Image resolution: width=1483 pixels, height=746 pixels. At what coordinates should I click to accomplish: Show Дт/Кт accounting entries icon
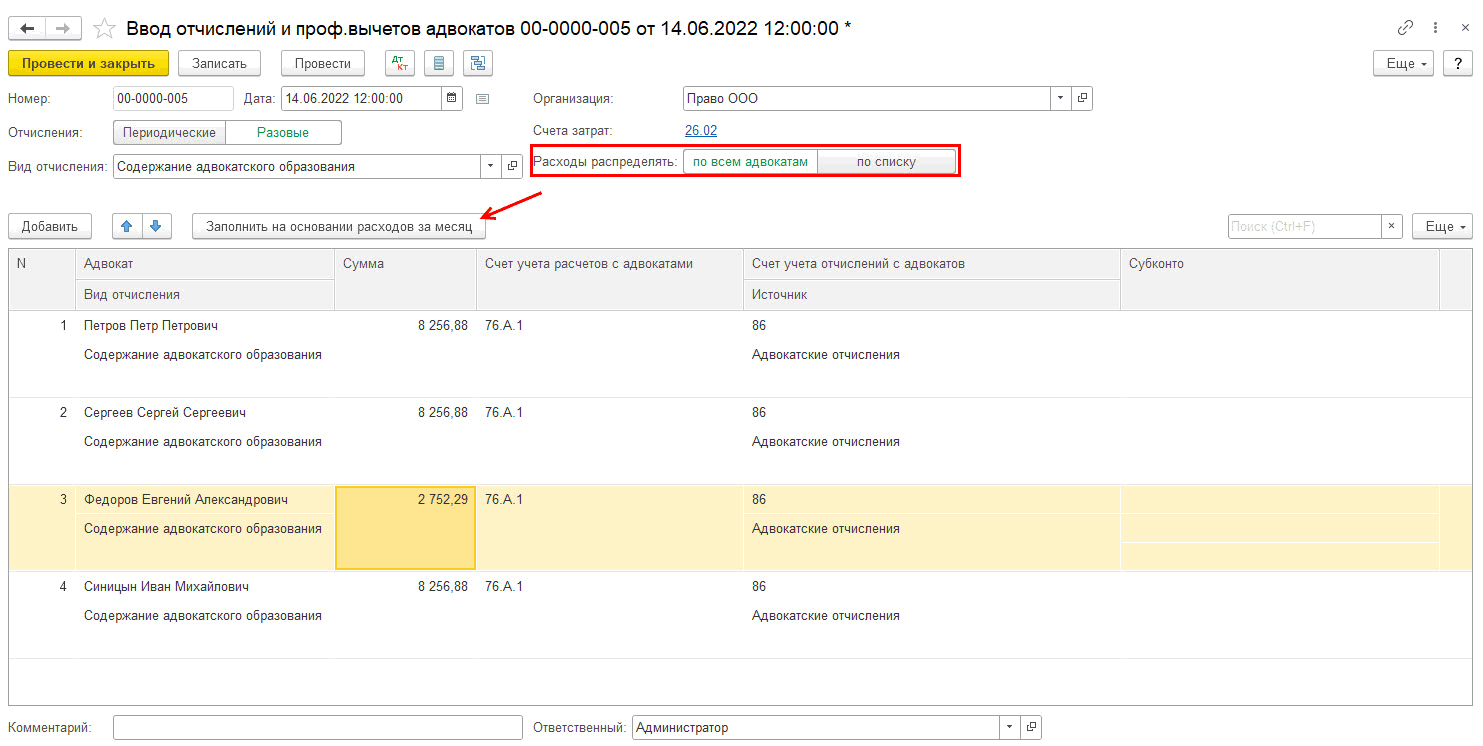tap(400, 63)
